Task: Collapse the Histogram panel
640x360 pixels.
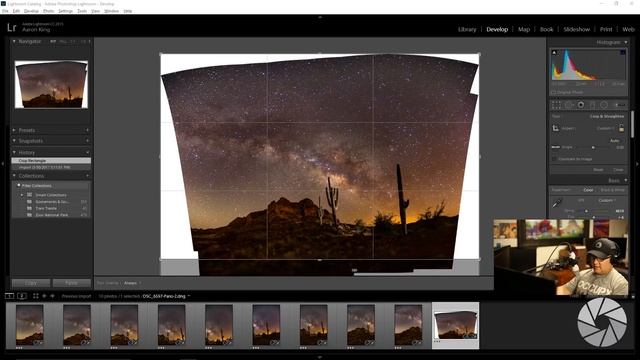Action: (x=626, y=42)
